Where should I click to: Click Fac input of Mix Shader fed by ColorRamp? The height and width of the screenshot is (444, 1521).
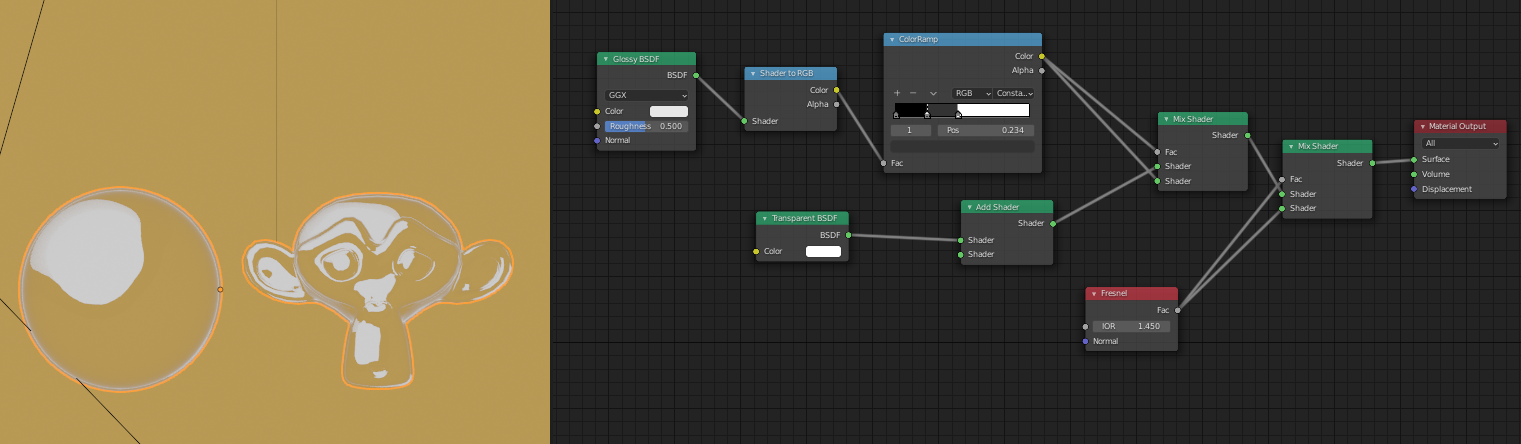tap(1158, 152)
